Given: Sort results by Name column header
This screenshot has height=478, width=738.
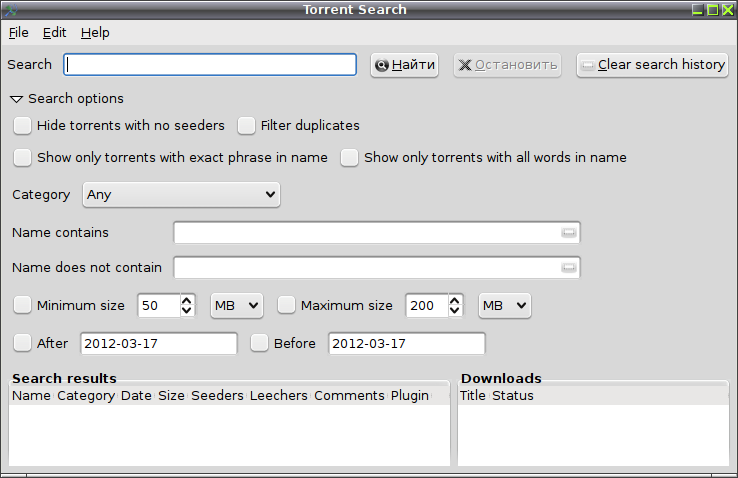Looking at the screenshot, I should 31,396.
